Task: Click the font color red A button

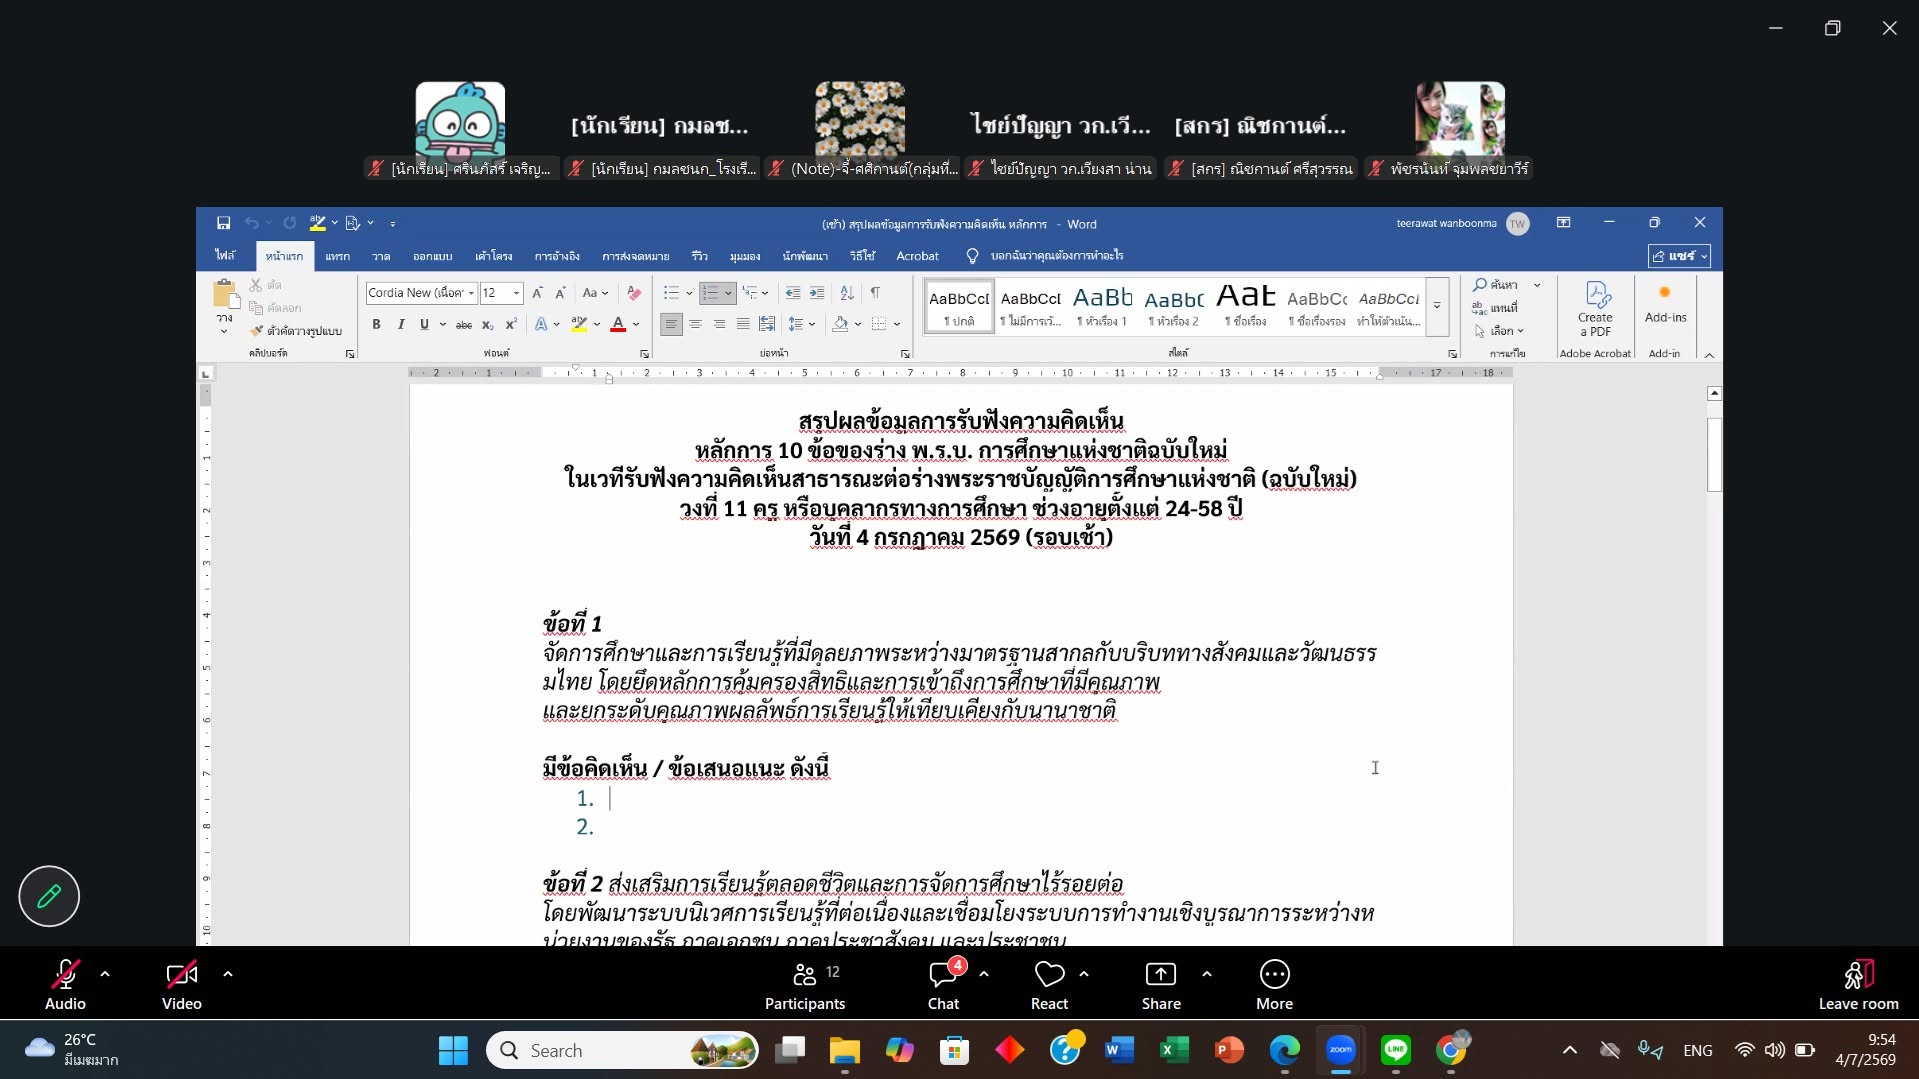Action: coord(618,324)
